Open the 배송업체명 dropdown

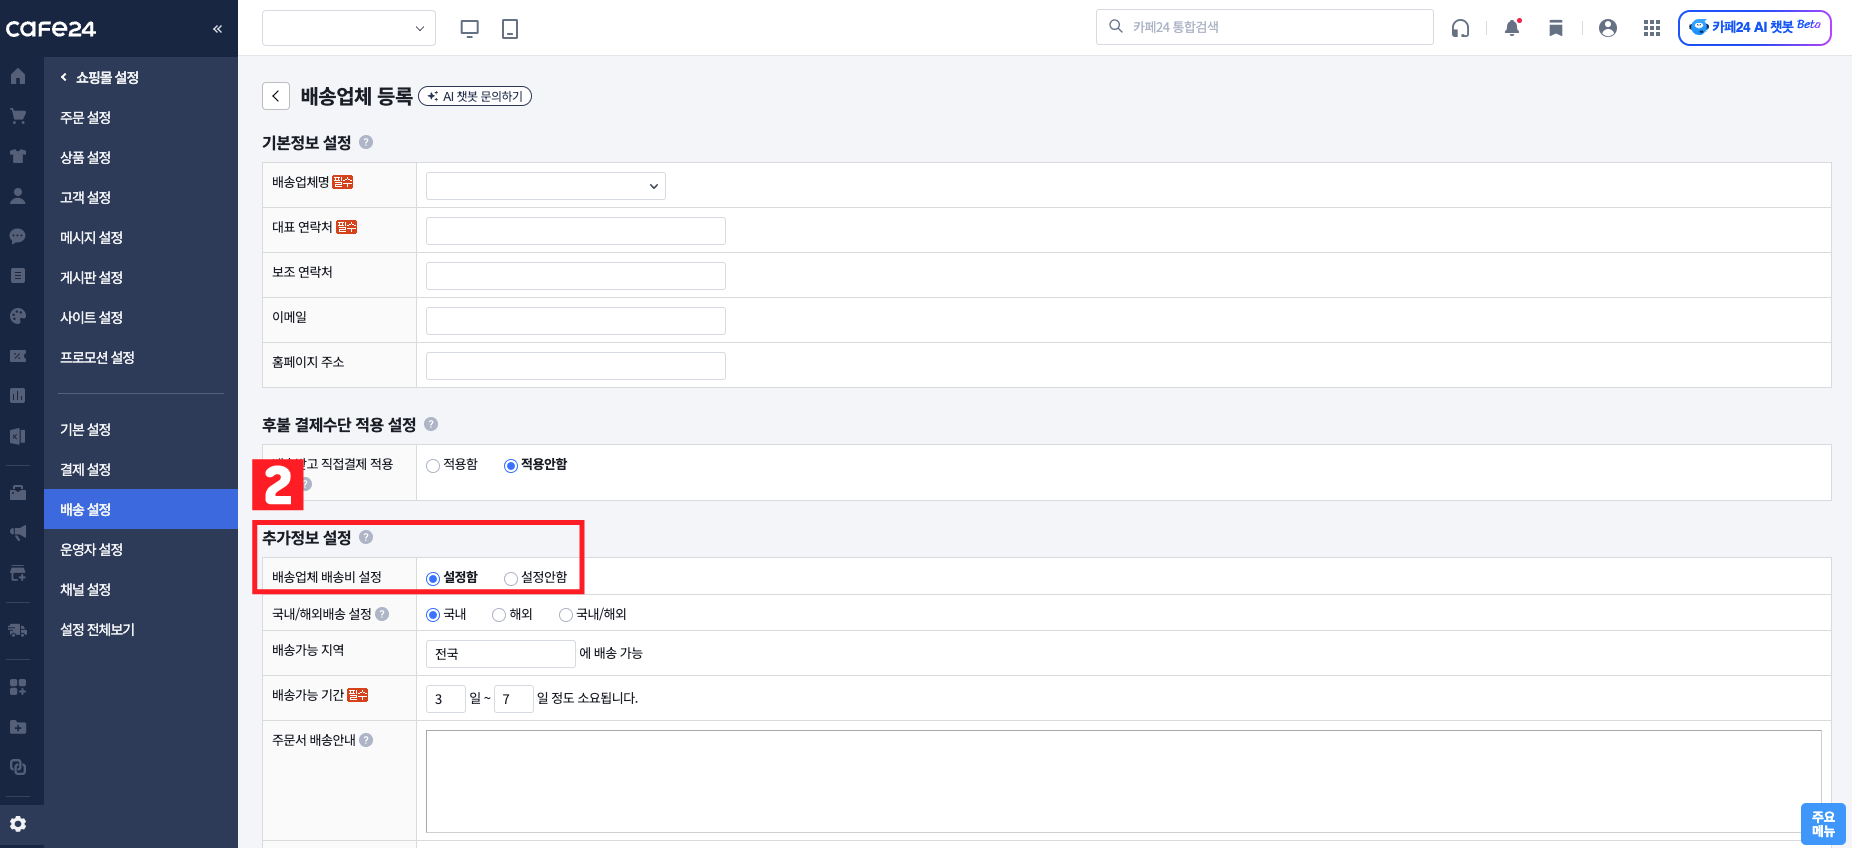[x=545, y=186]
